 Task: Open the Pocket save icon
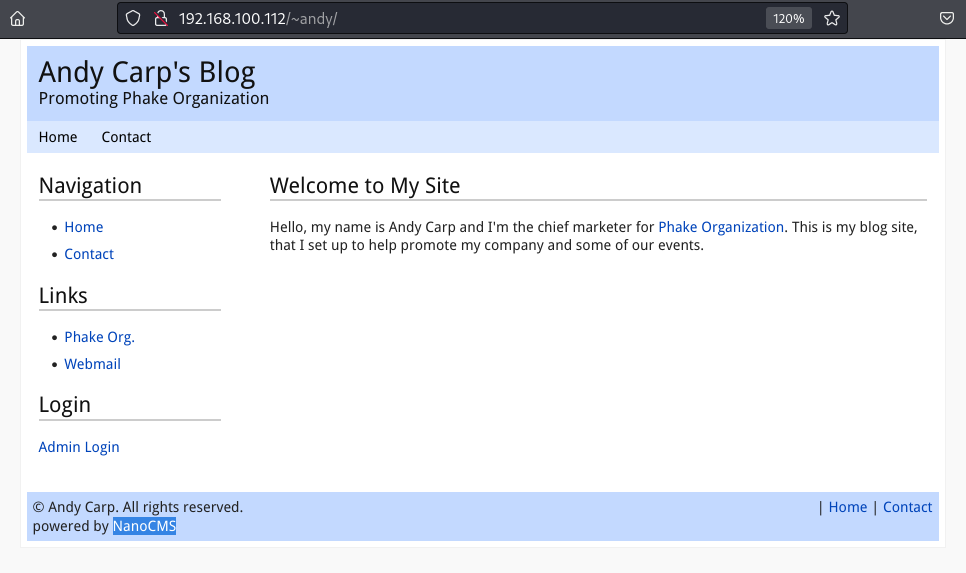click(x=946, y=18)
